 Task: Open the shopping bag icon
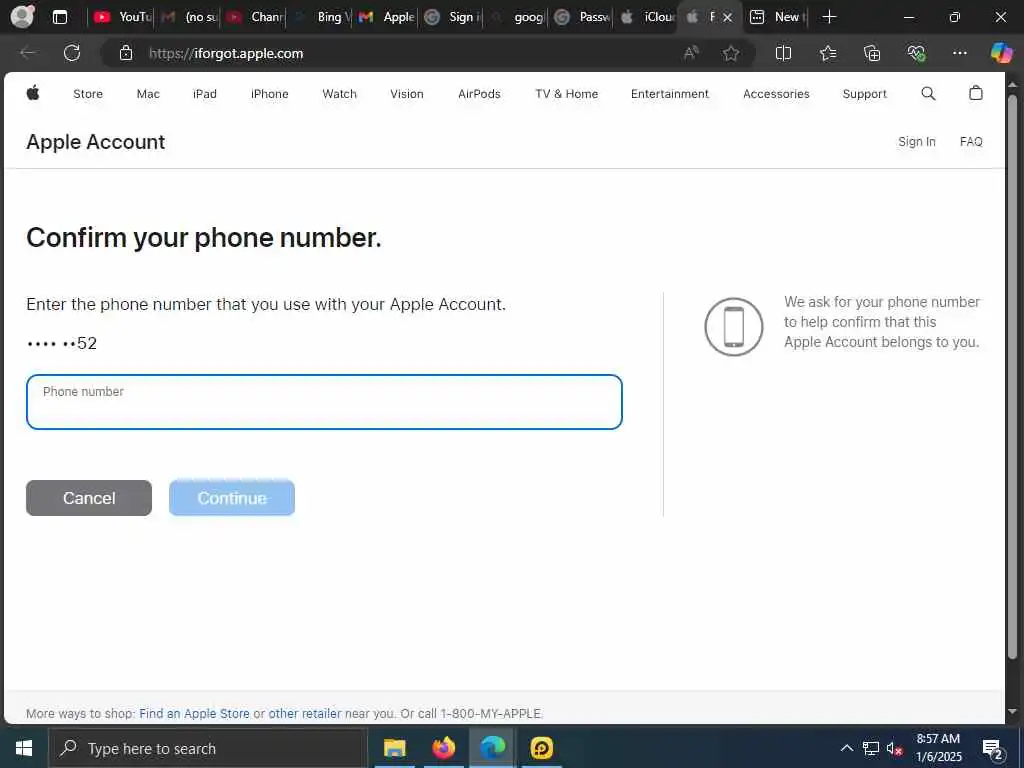tap(976, 93)
